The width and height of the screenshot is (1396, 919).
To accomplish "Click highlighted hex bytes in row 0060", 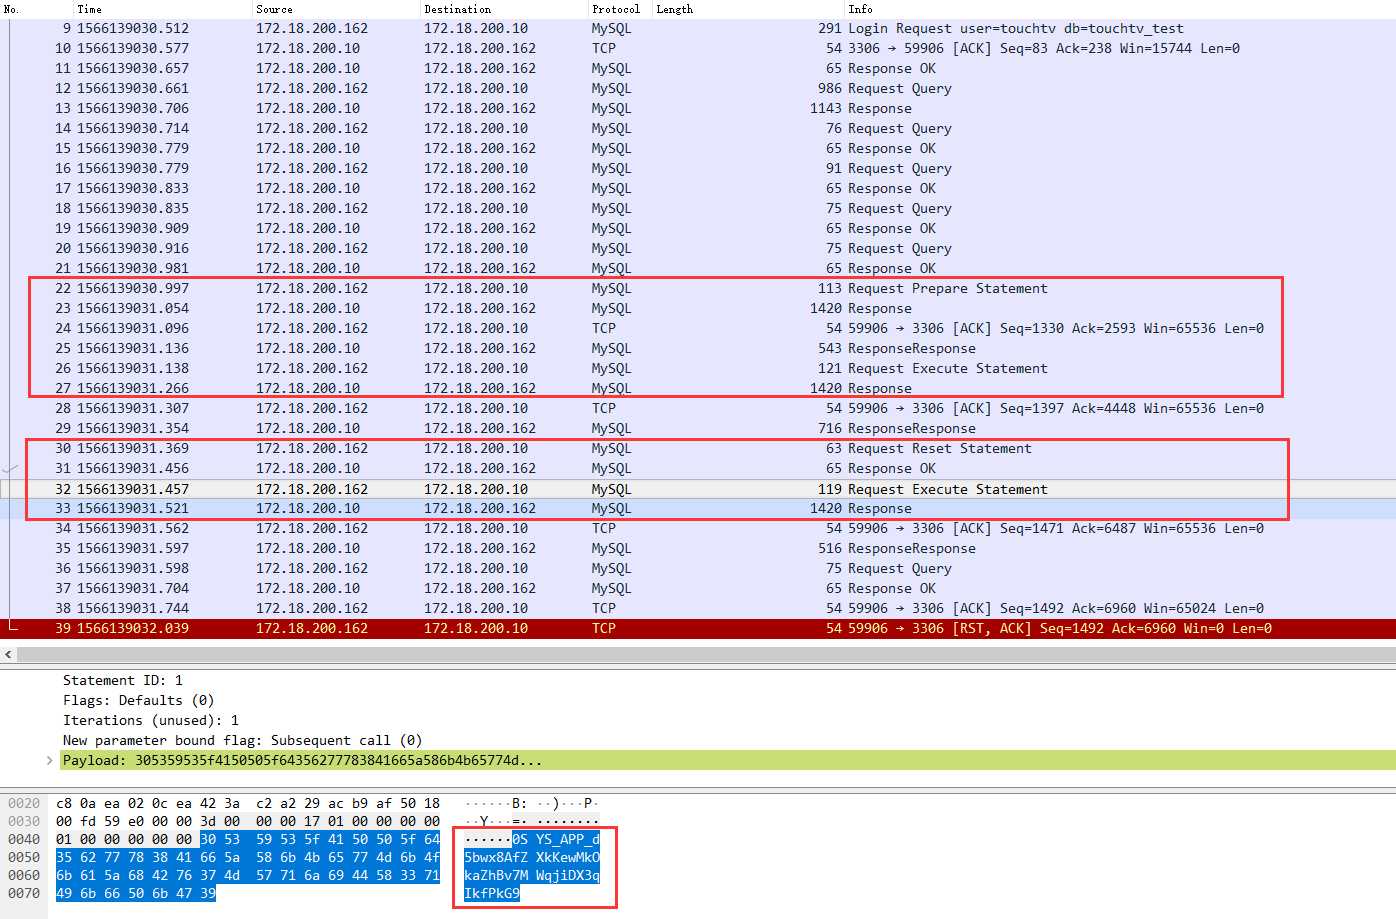I will (x=248, y=875).
